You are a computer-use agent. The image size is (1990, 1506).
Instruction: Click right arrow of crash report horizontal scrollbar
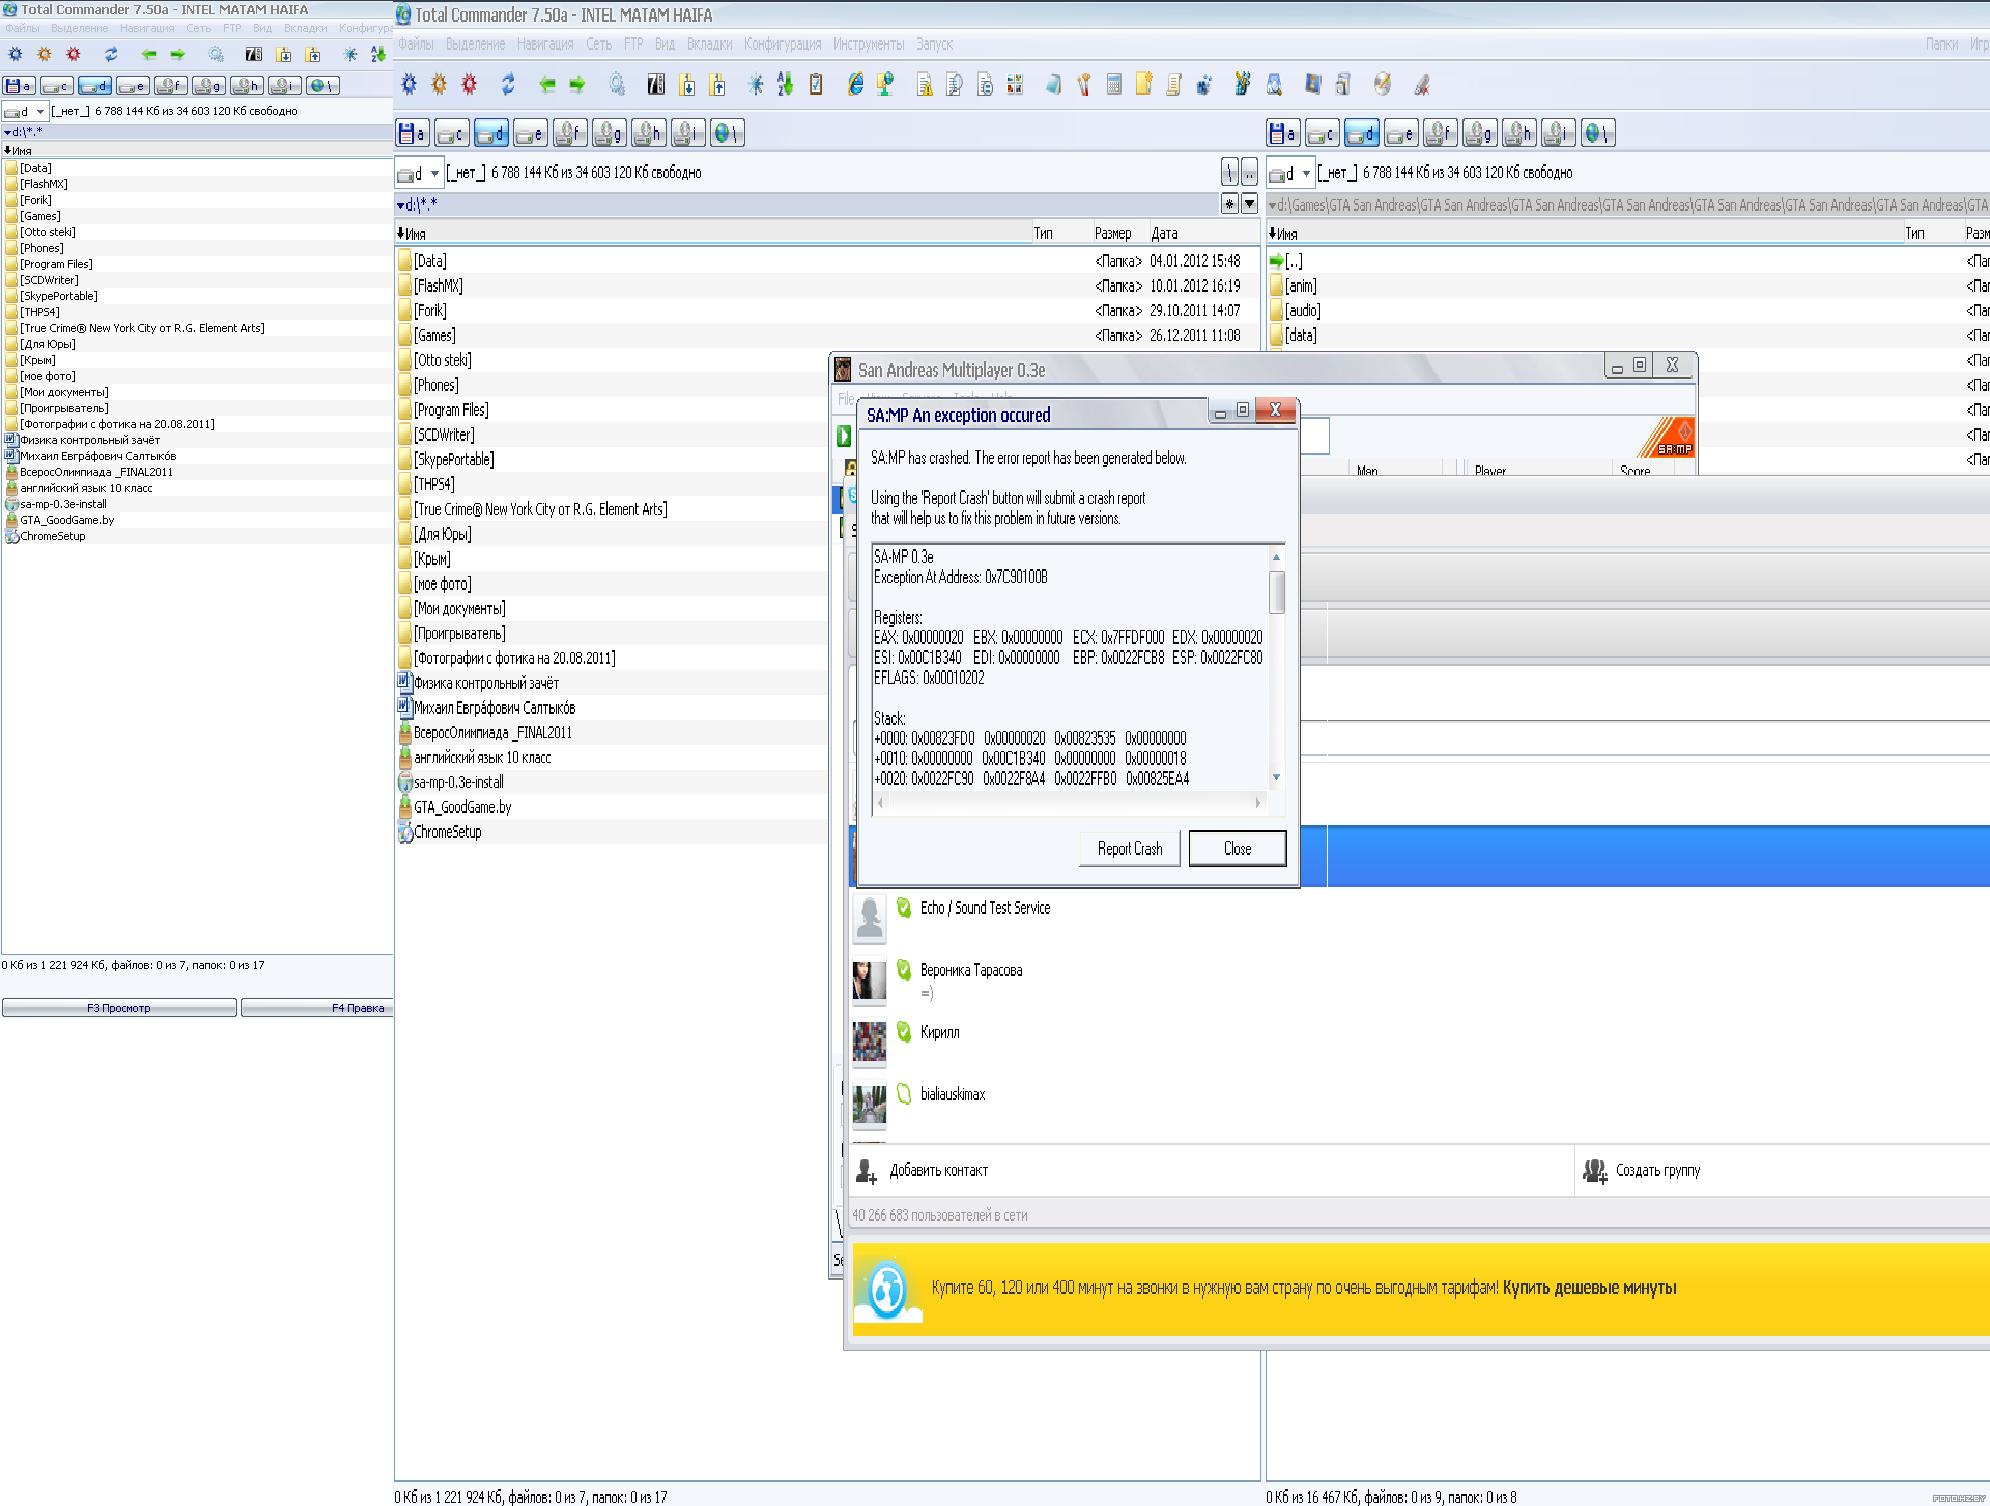[1258, 802]
